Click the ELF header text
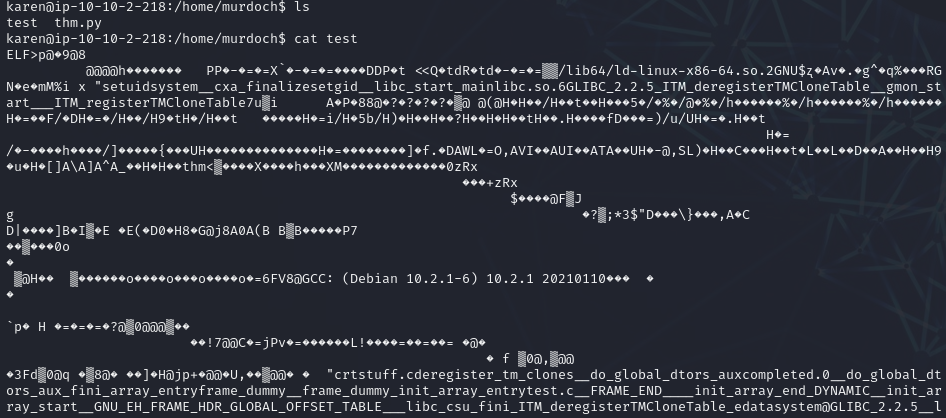The height and width of the screenshot is (418, 946). 18,55
